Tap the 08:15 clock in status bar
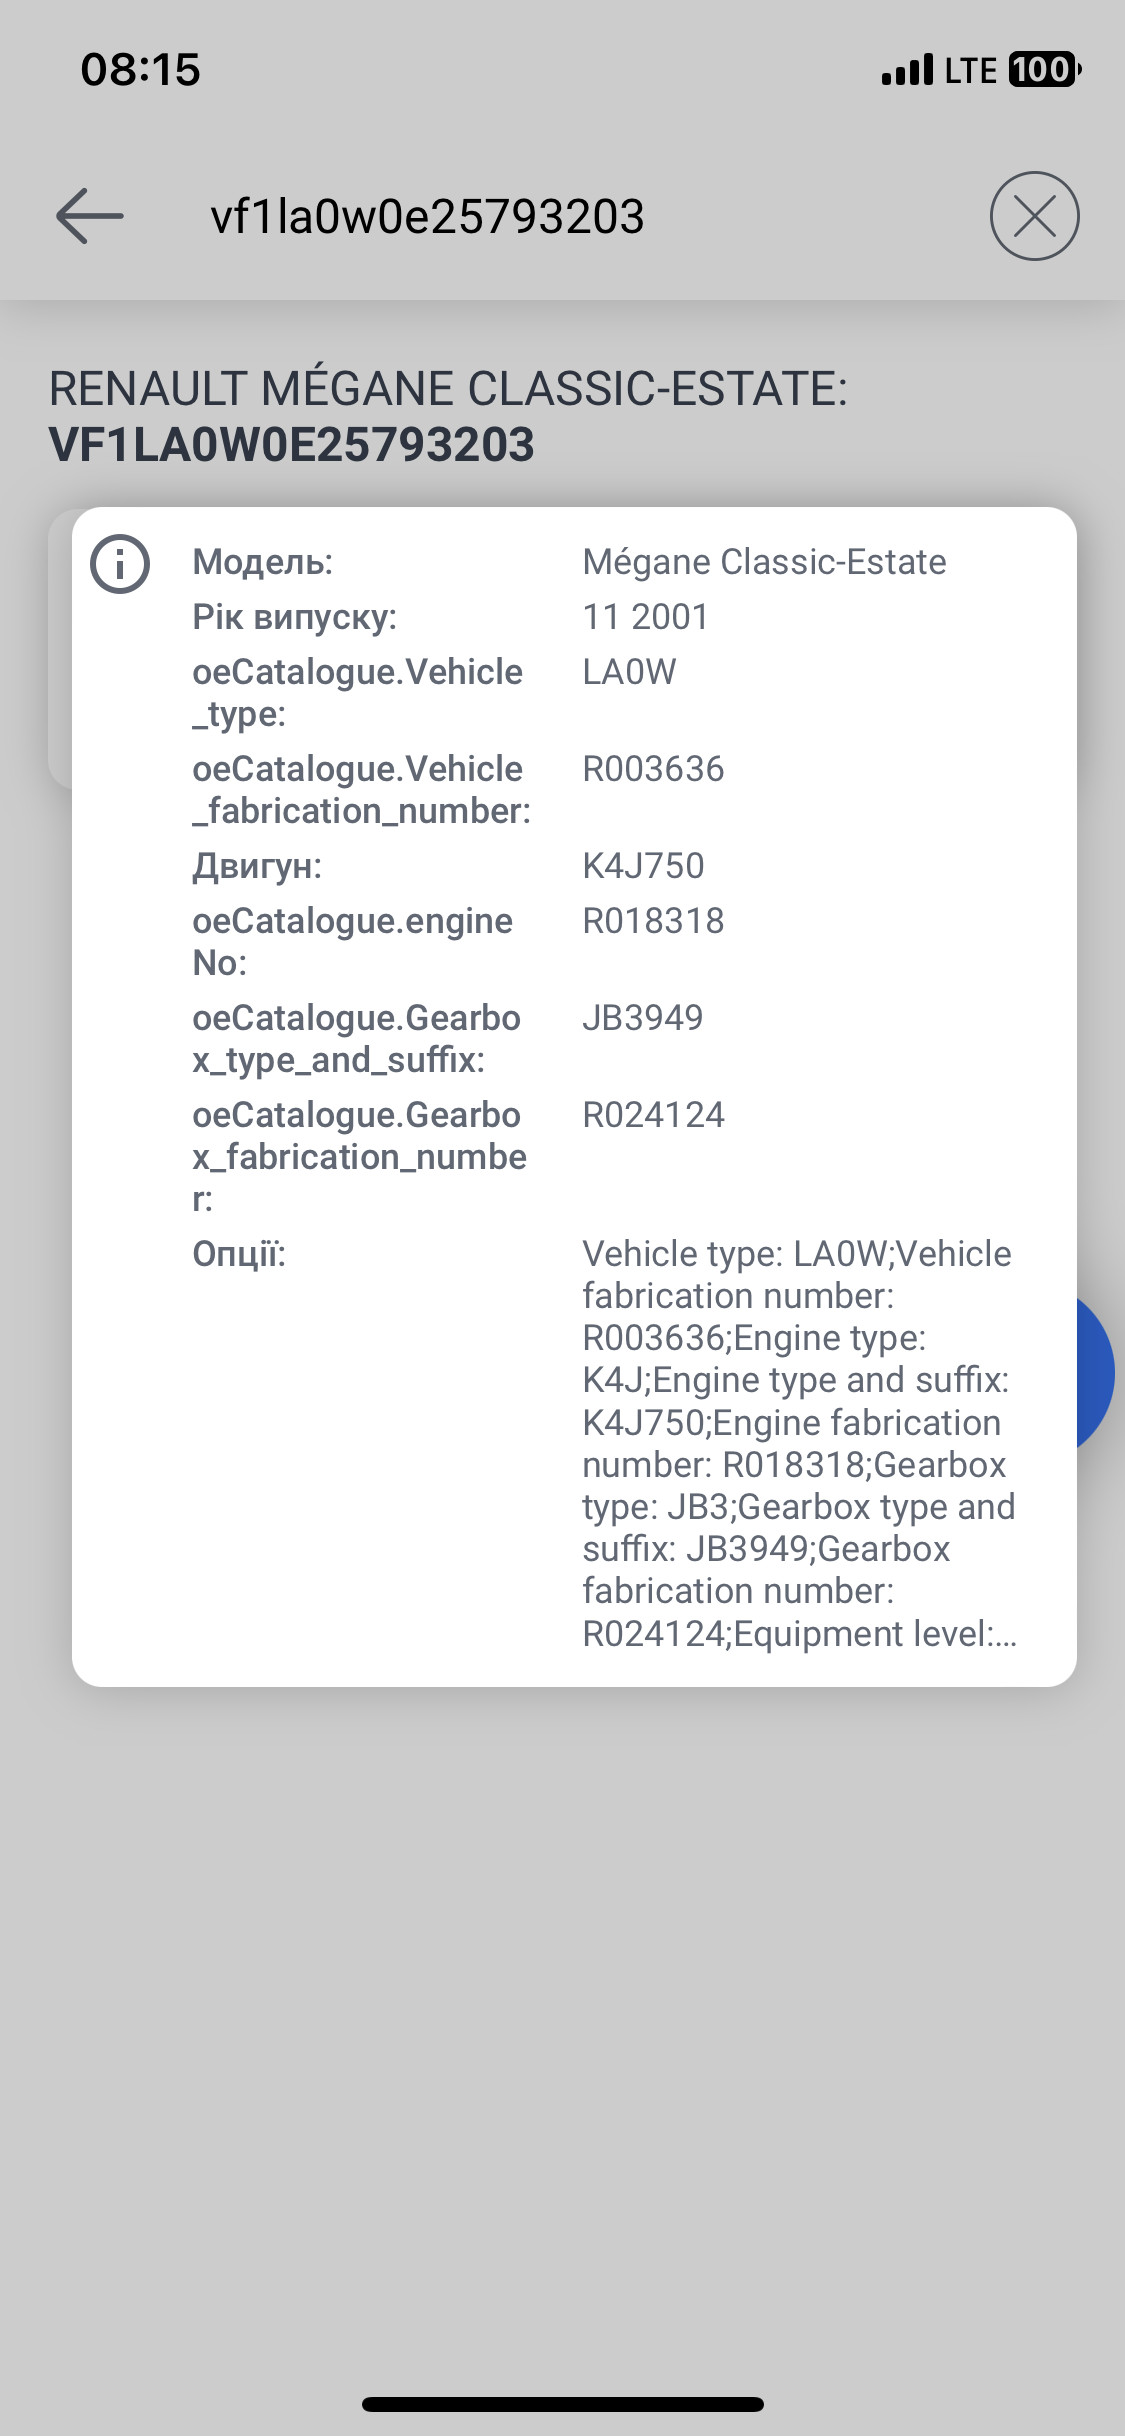 pos(141,70)
